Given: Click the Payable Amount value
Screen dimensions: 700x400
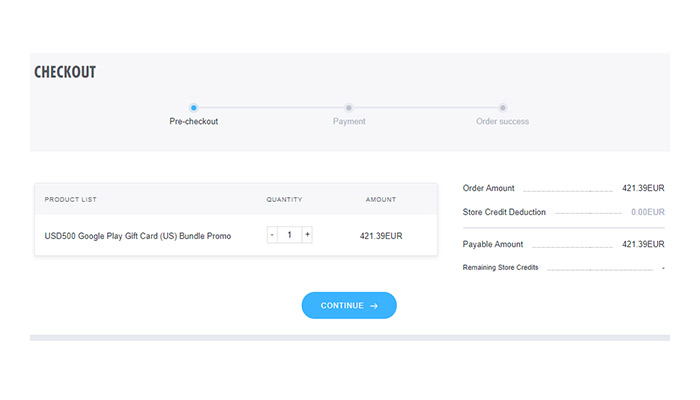Looking at the screenshot, I should [x=643, y=244].
